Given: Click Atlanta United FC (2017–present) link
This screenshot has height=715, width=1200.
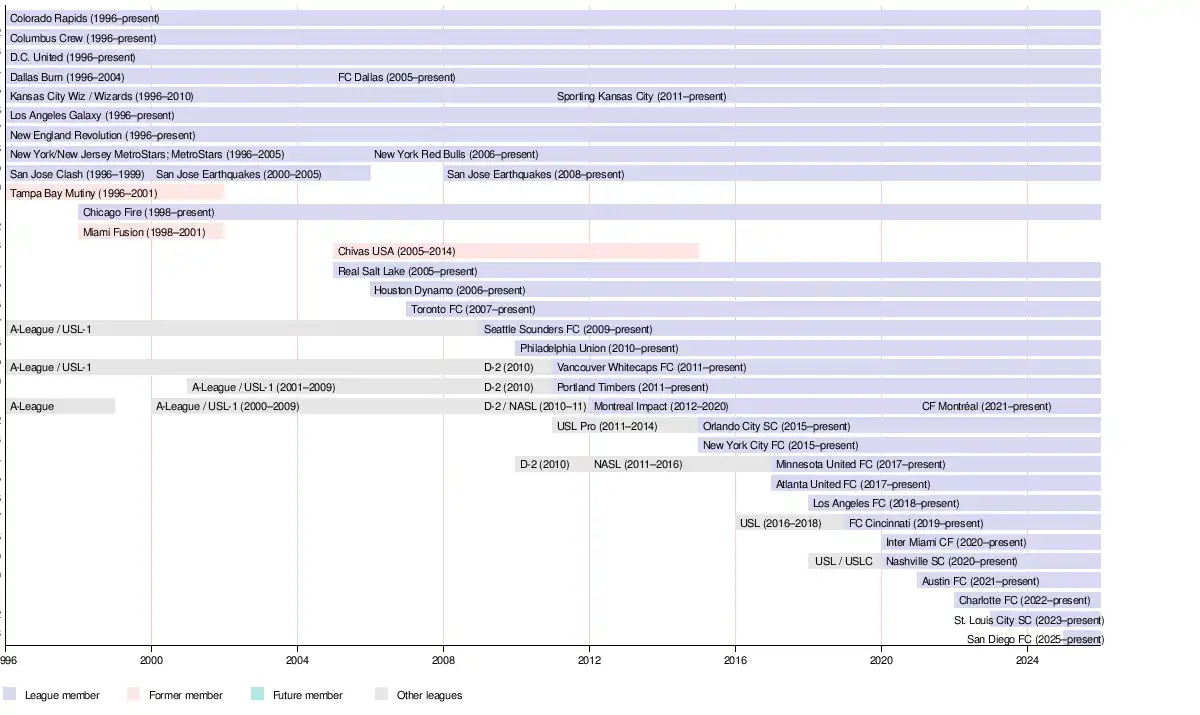Looking at the screenshot, I should click(x=852, y=484).
